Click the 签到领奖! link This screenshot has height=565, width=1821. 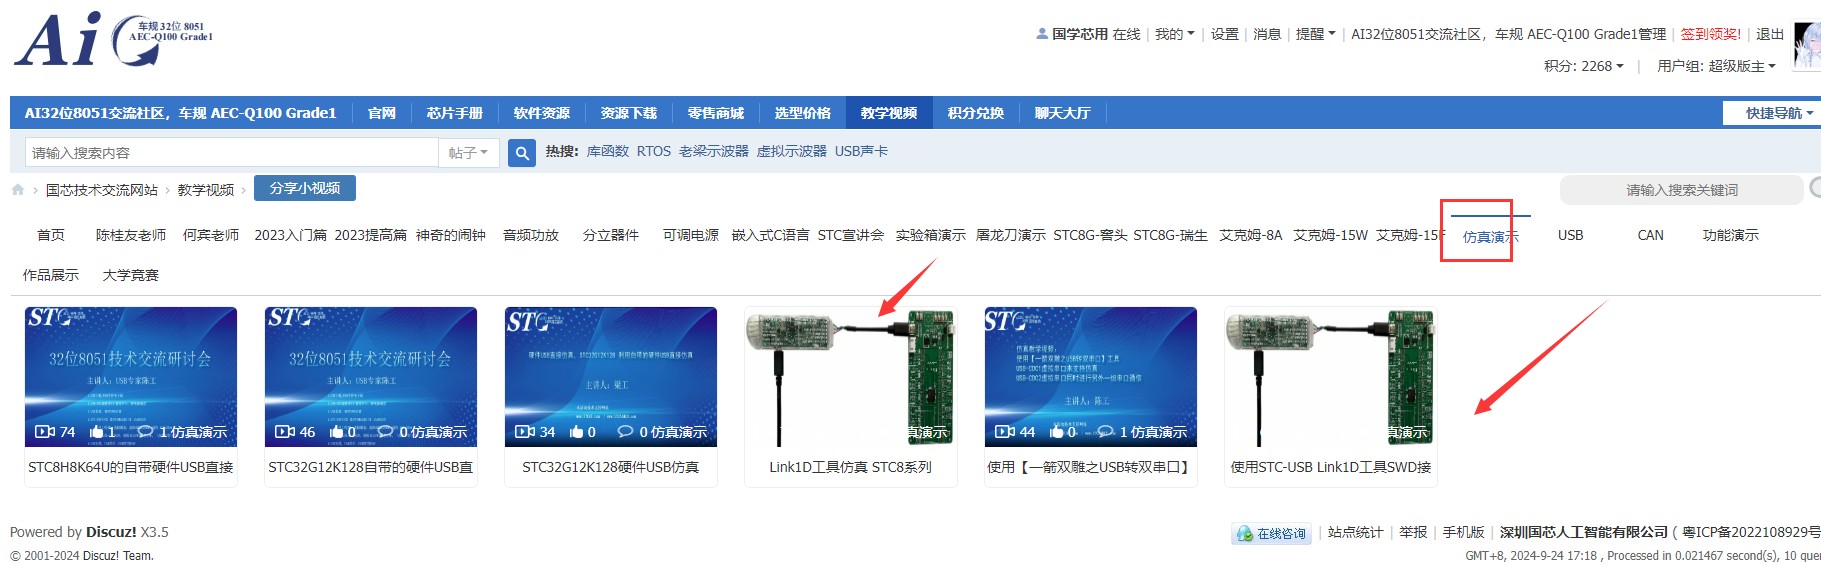click(1710, 34)
